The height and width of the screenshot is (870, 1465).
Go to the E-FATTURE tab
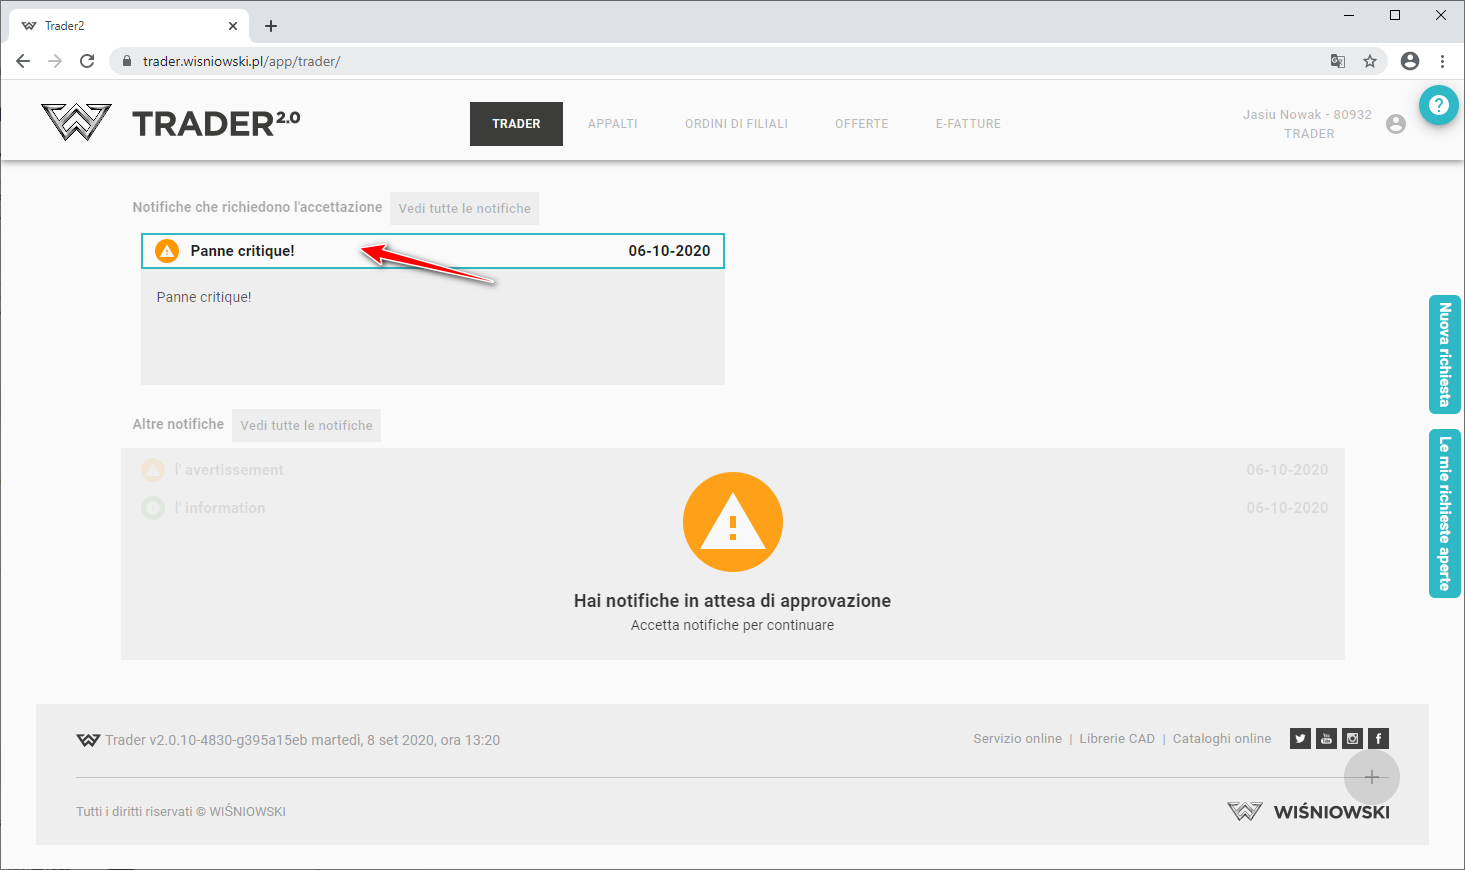tap(967, 124)
